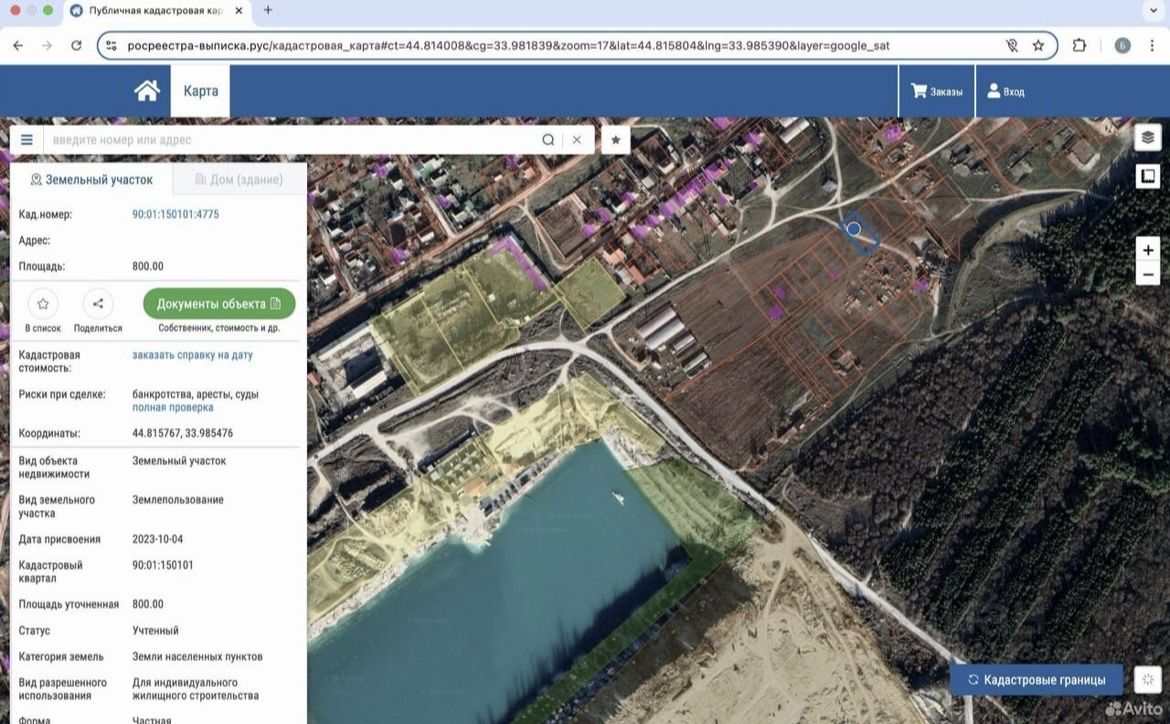Zoom in on the map
Viewport: 1170px width, 724px height.
(x=1148, y=250)
